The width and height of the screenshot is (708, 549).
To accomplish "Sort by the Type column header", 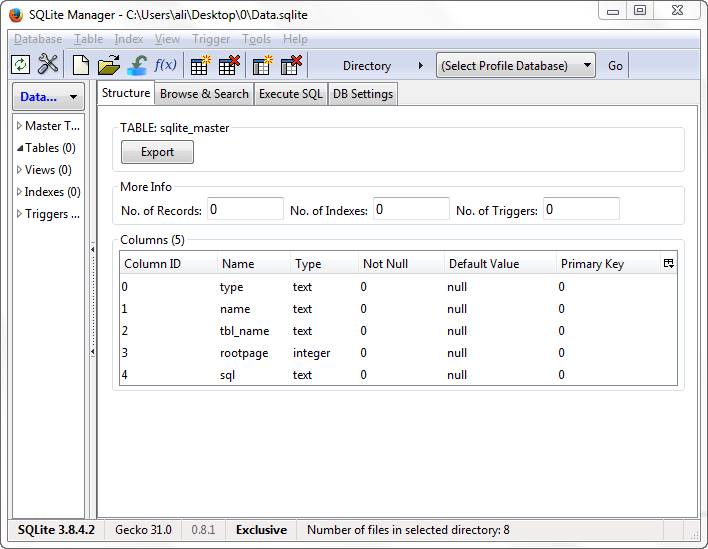I will (x=324, y=264).
